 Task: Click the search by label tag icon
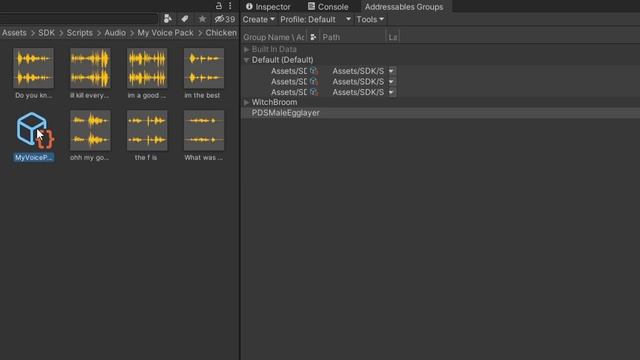185,19
